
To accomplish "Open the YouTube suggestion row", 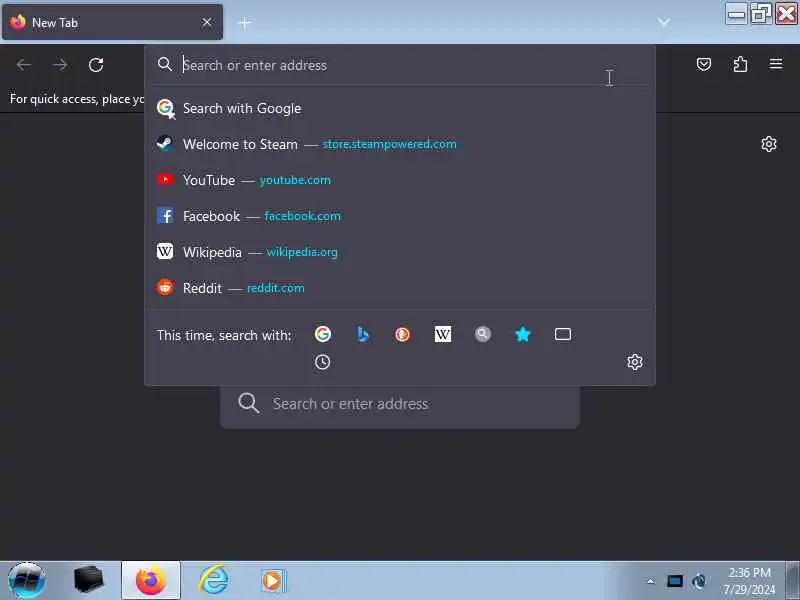I will (400, 180).
